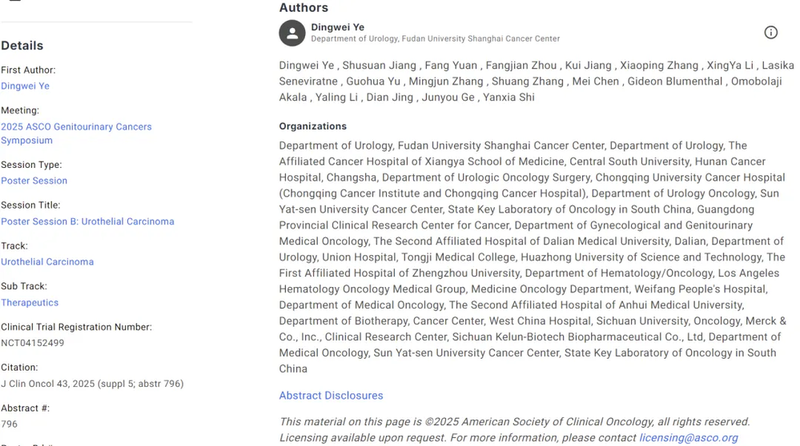Select the Therapeutics sub track link
Image resolution: width=800 pixels, height=446 pixels.
pos(30,302)
